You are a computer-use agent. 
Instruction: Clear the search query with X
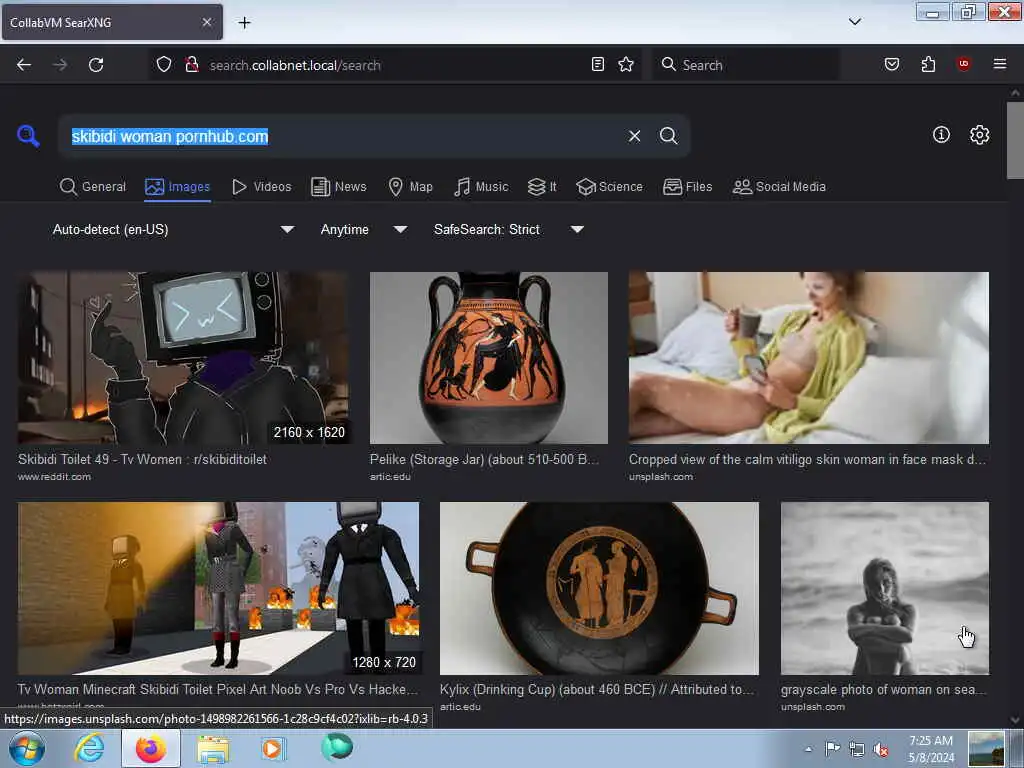(x=634, y=136)
